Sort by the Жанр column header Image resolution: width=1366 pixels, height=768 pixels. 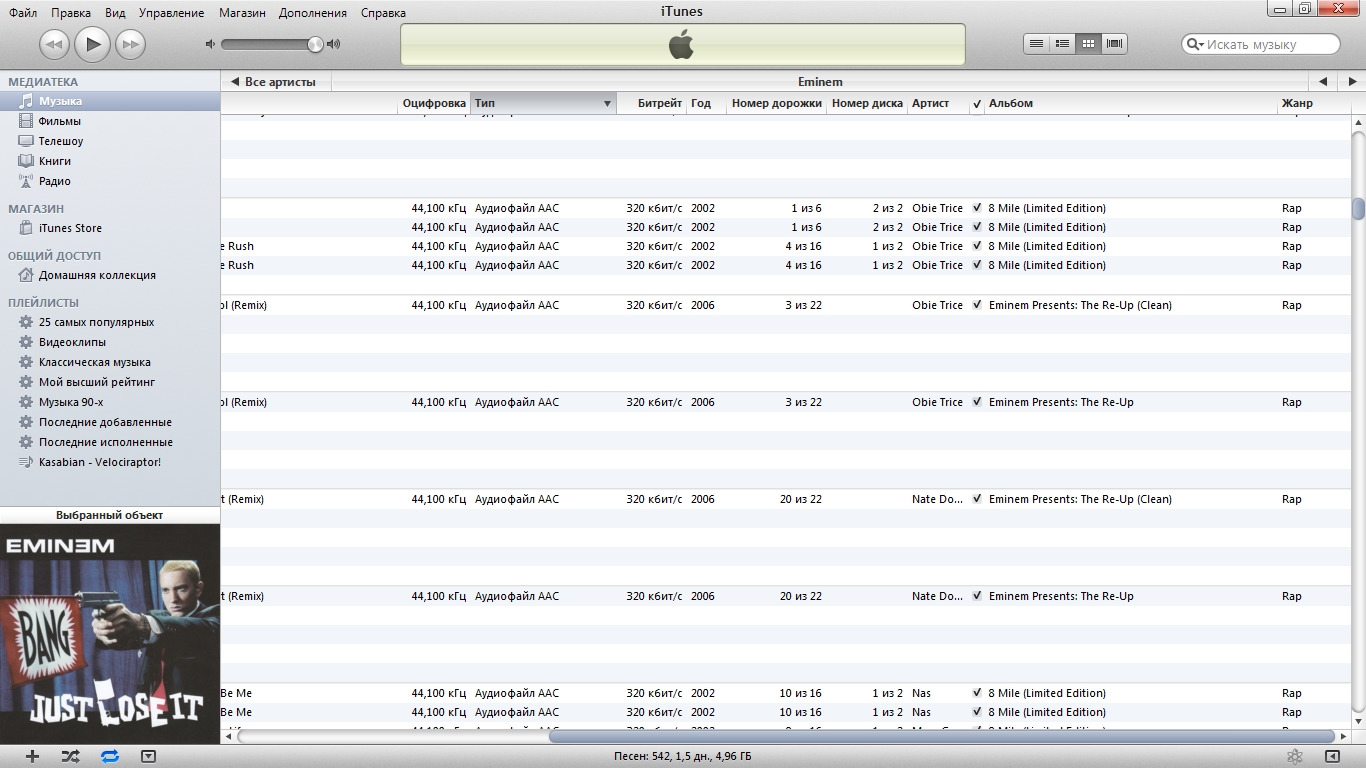[1314, 104]
